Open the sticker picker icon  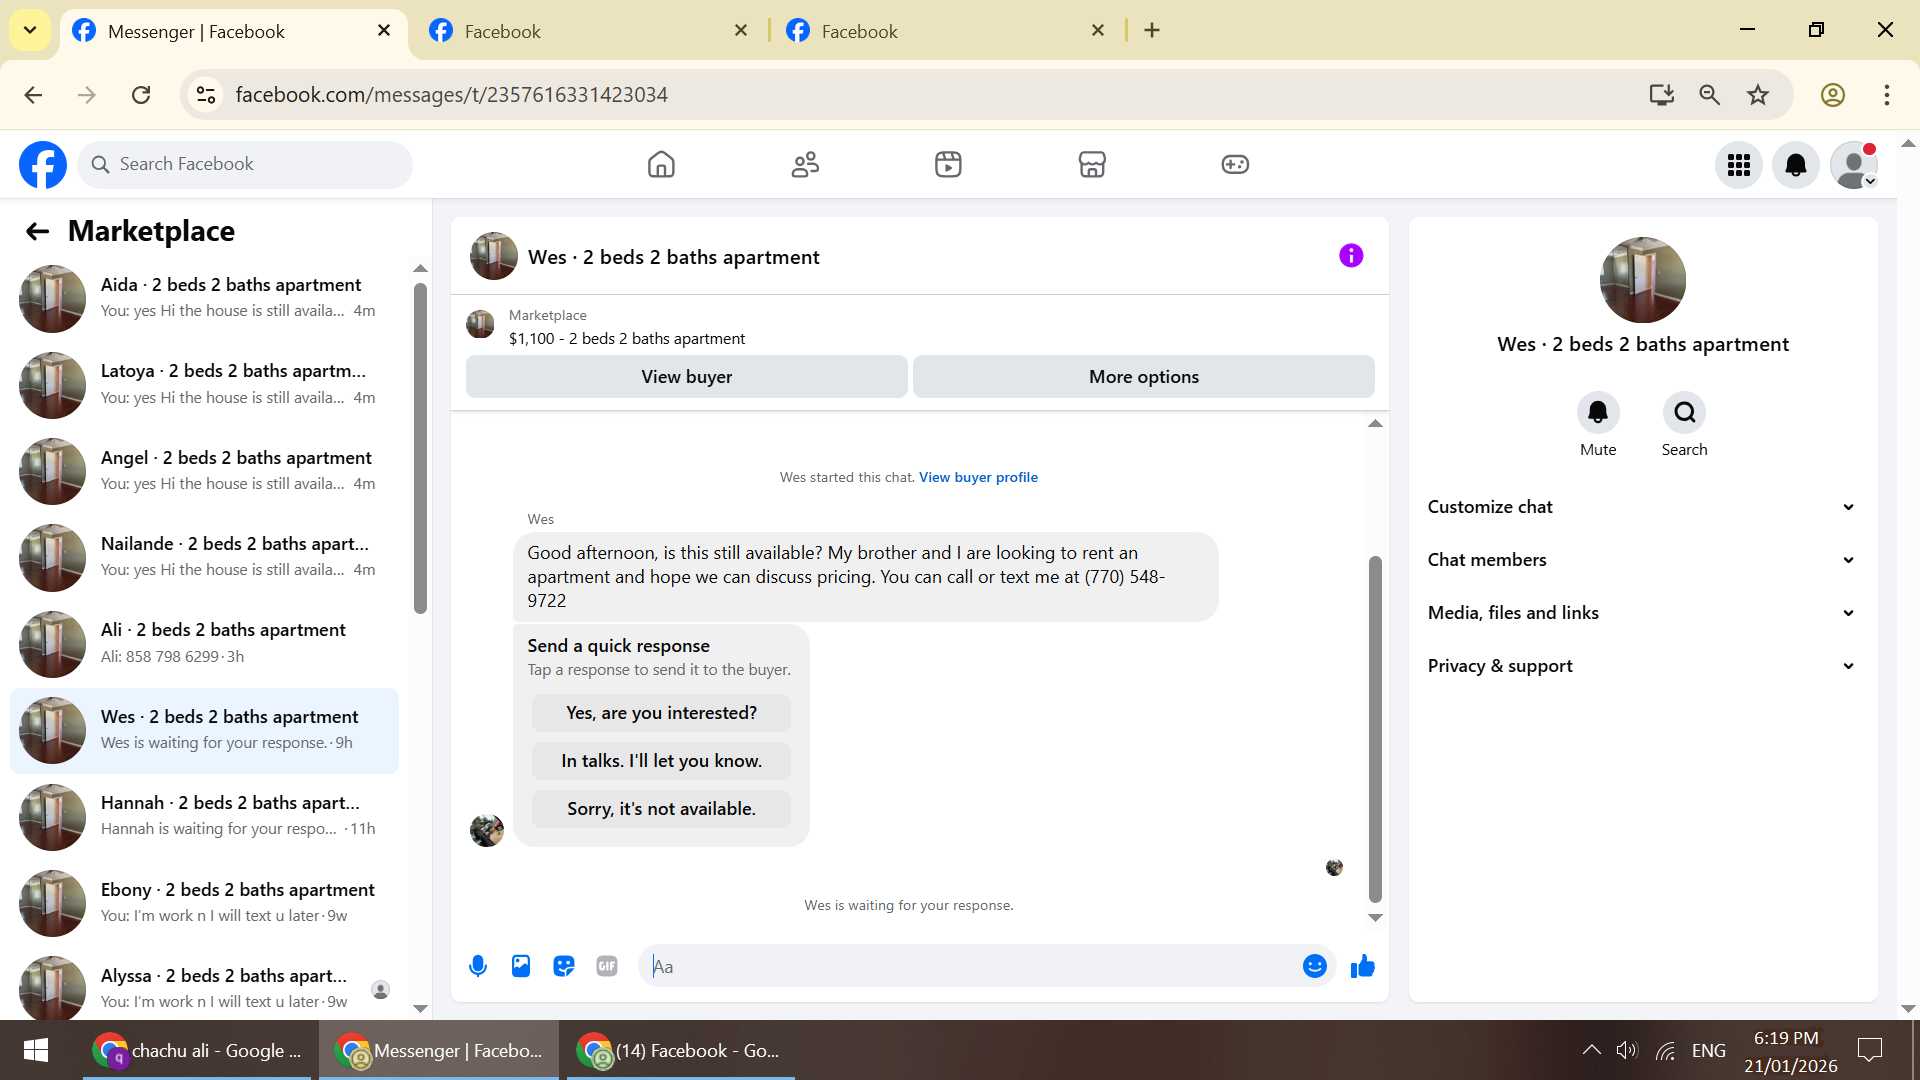(564, 966)
